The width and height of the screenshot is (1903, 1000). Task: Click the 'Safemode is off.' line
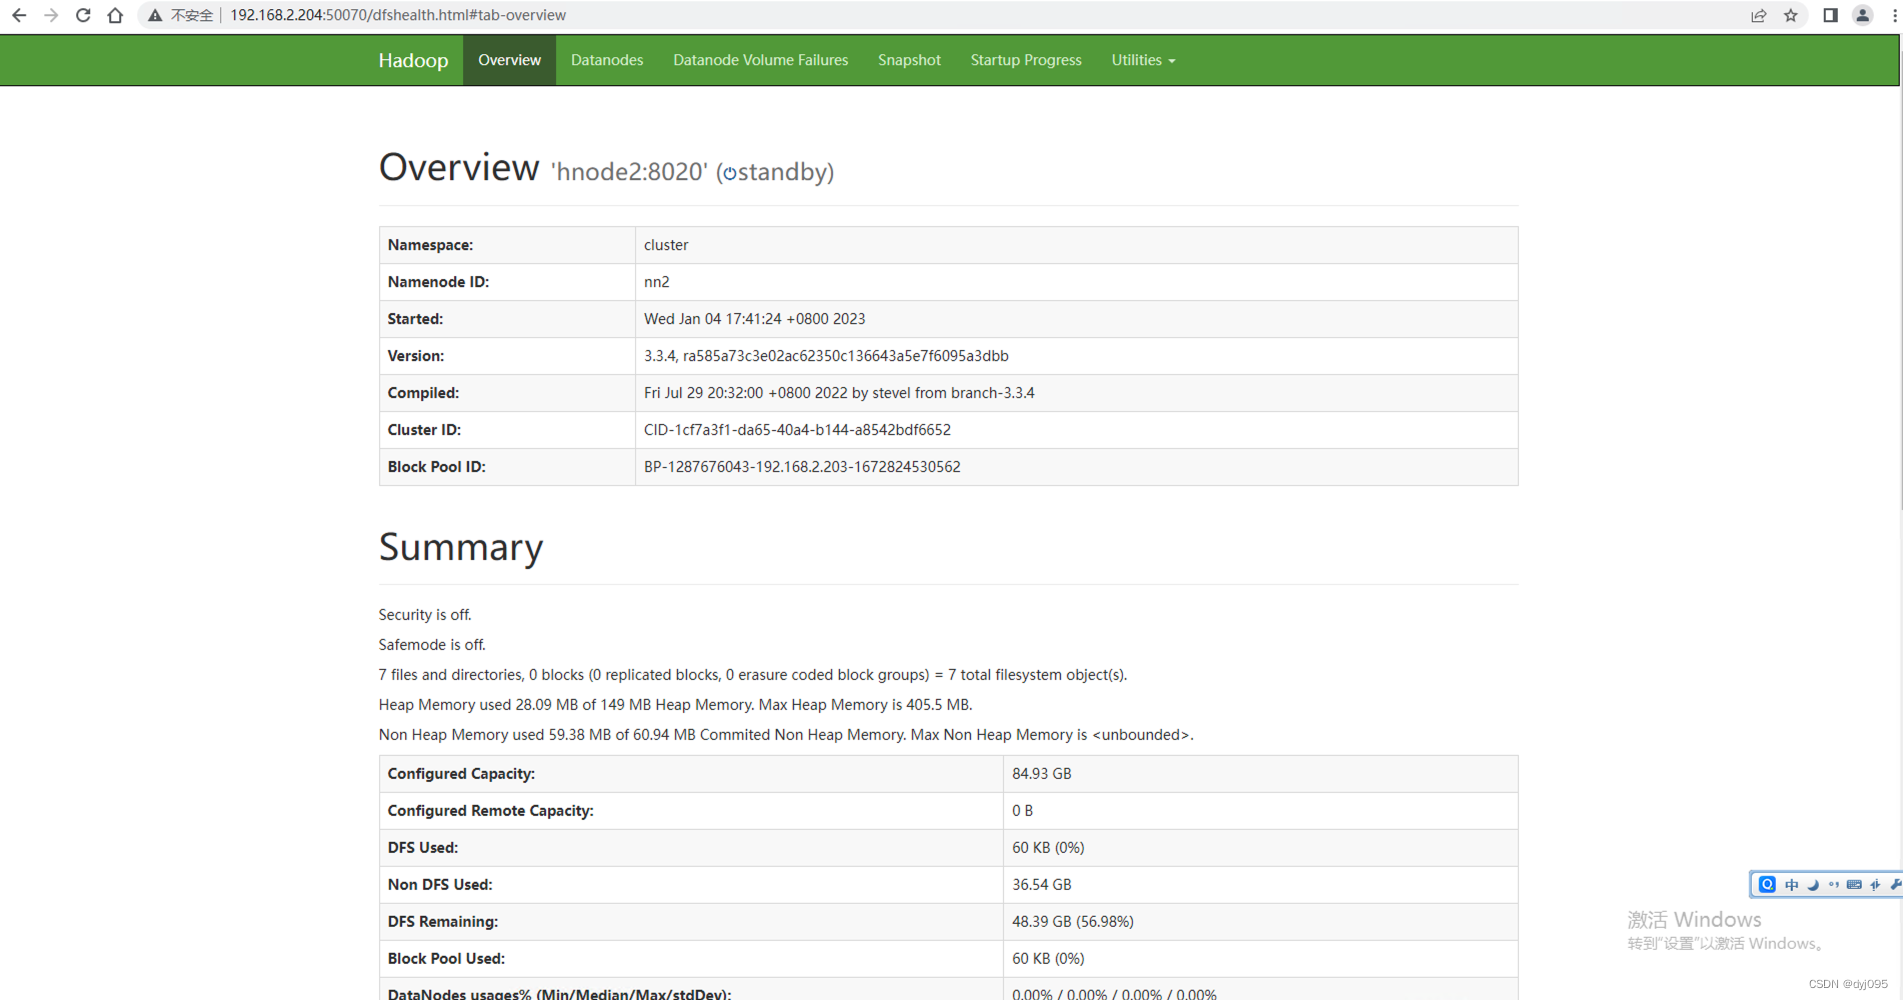[432, 645]
